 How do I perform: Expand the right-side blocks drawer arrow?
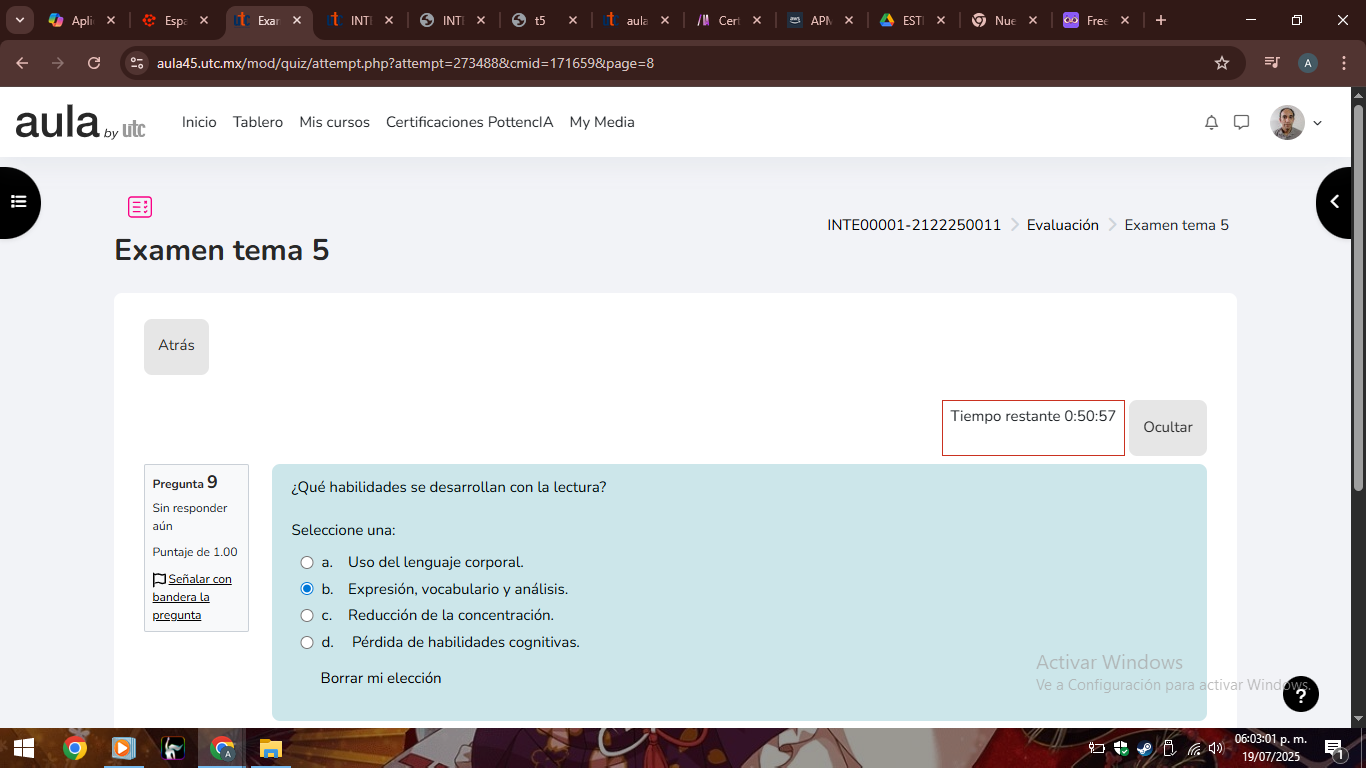(1335, 202)
